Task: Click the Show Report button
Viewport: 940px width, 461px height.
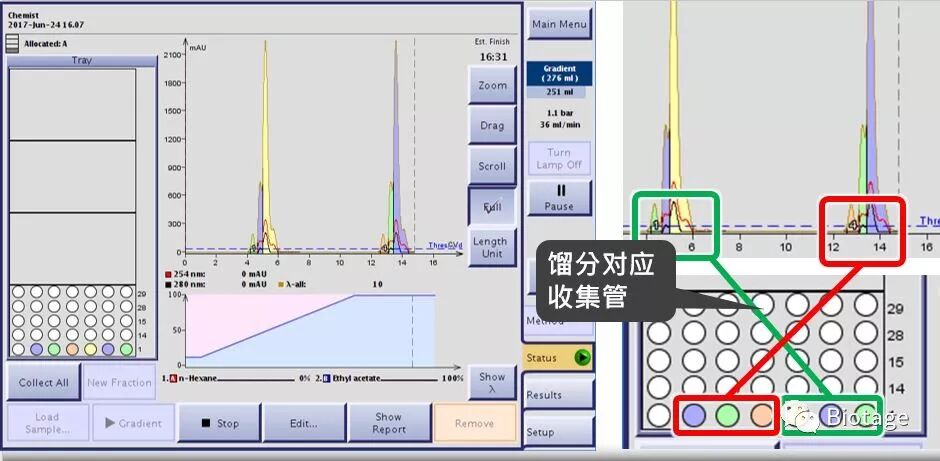Action: pyautogui.click(x=389, y=423)
